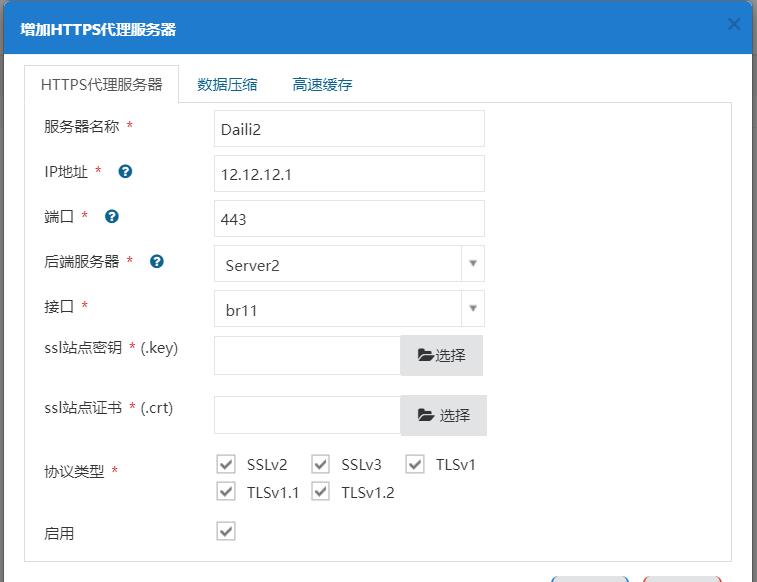Toggle the TLSv1 protocol checkbox
The width and height of the screenshot is (757, 582).
tap(415, 464)
